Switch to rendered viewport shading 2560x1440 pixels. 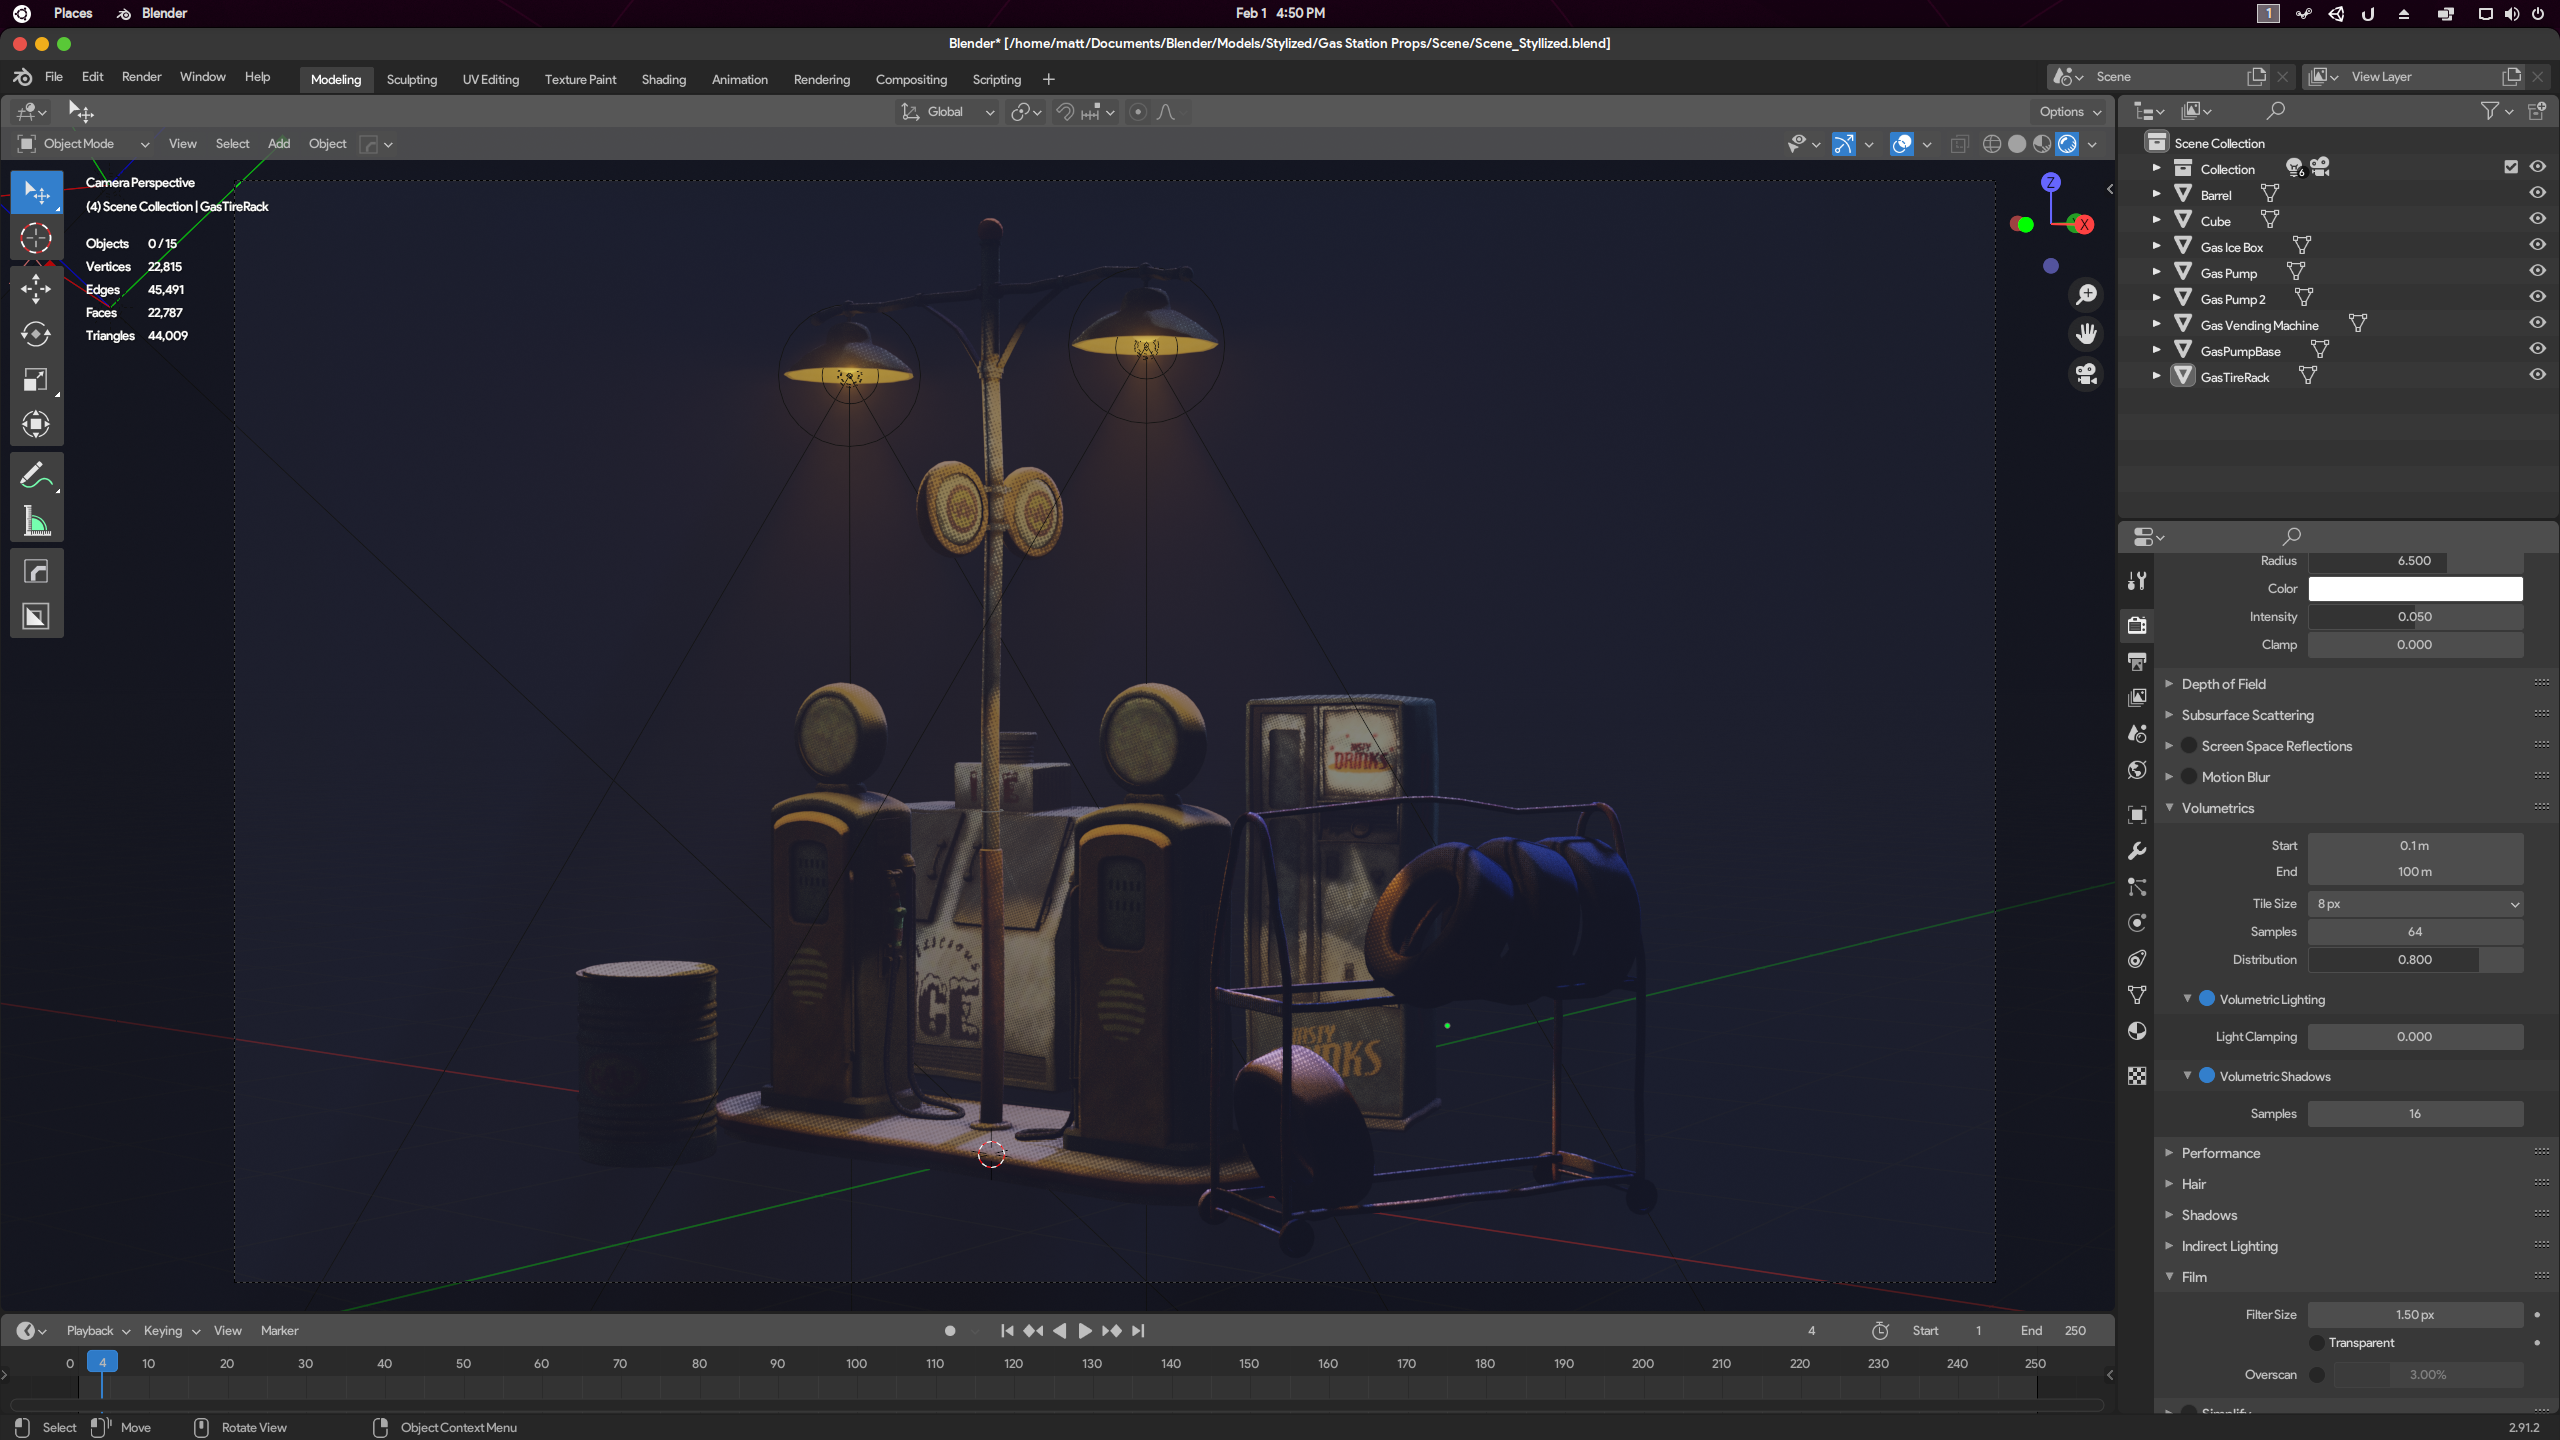coord(2067,144)
